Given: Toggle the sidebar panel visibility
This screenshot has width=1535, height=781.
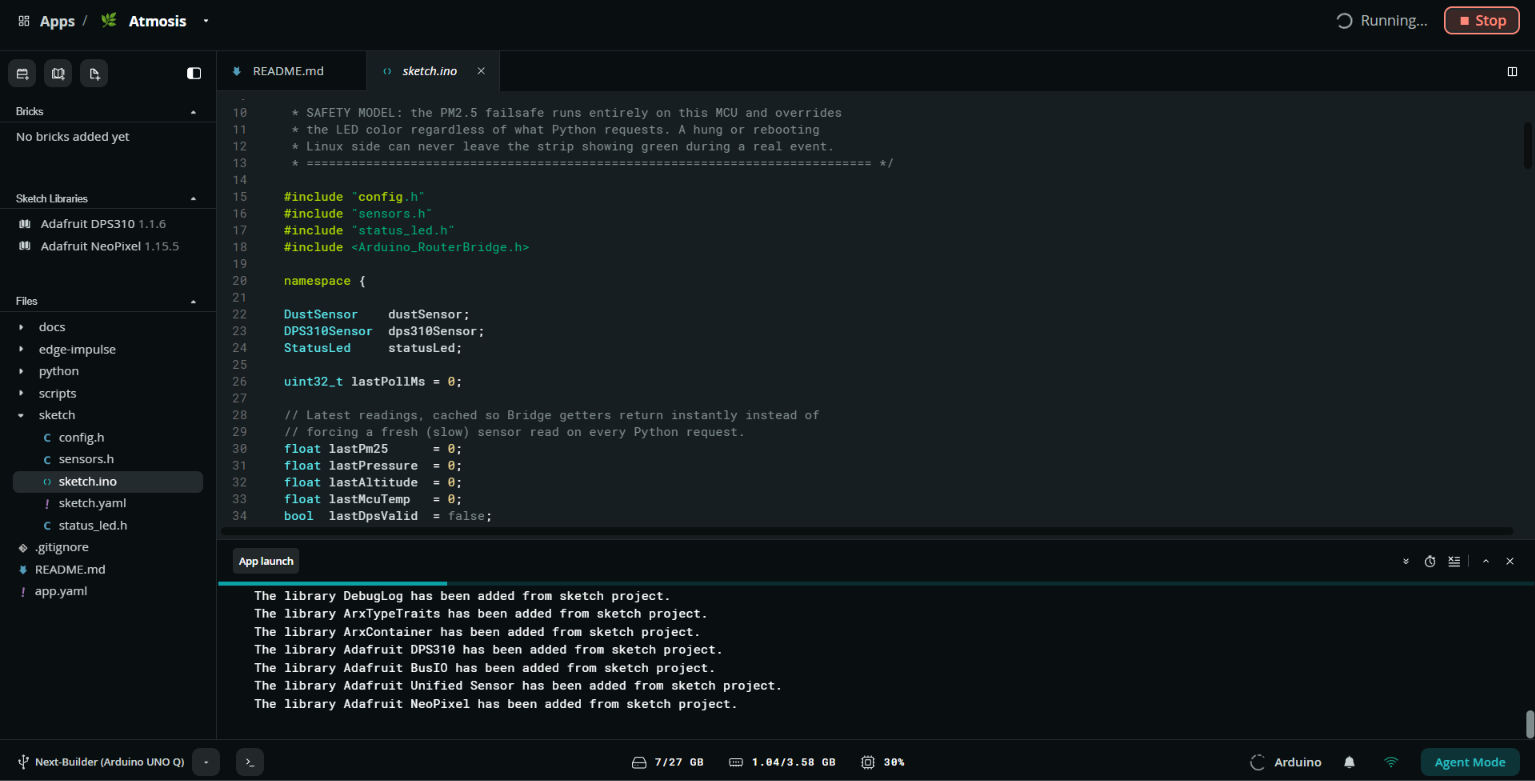Looking at the screenshot, I should [x=194, y=73].
